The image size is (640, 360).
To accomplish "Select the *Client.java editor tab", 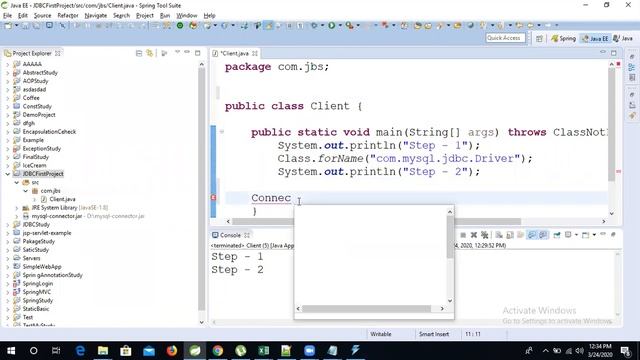I will (x=234, y=53).
